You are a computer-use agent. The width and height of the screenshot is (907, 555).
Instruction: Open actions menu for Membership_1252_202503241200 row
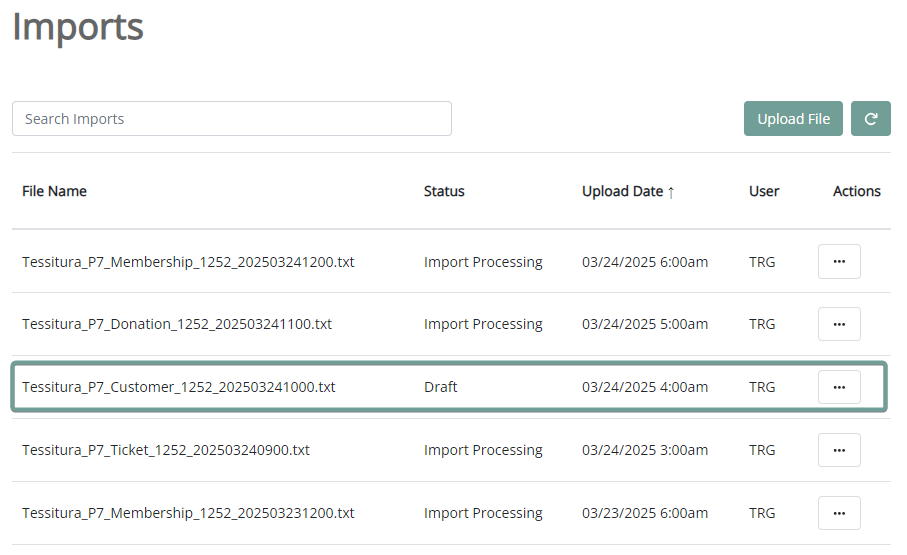click(839, 262)
